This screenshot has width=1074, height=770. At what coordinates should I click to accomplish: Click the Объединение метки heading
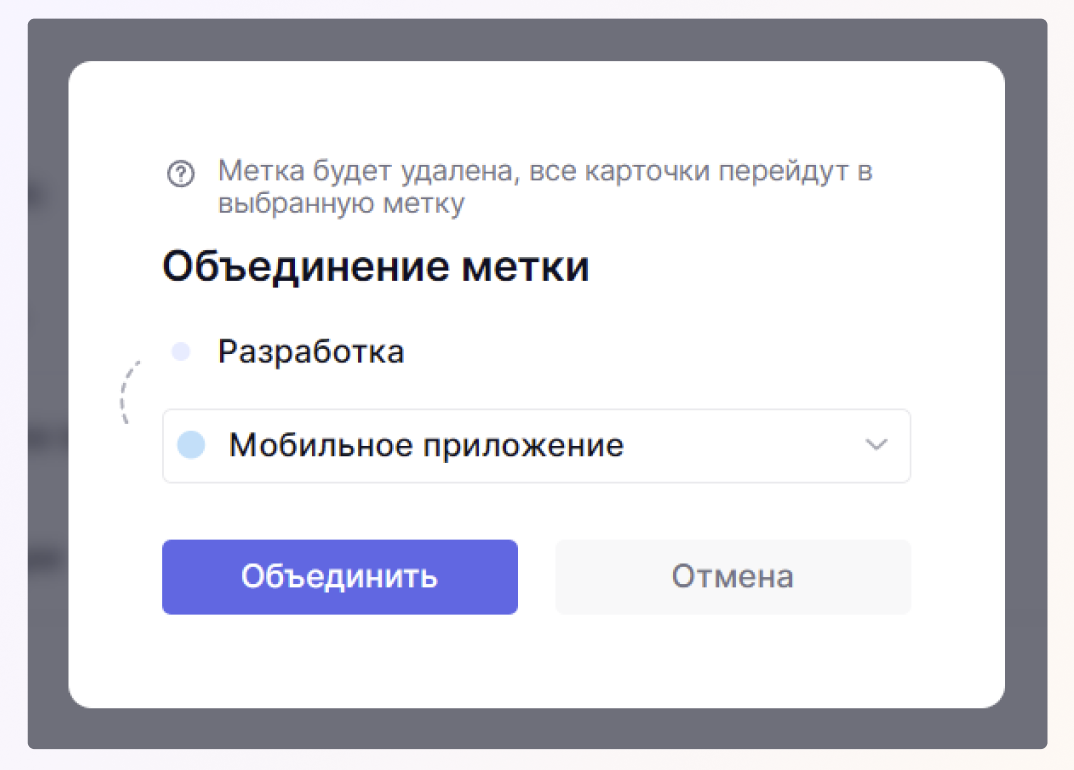pyautogui.click(x=375, y=267)
